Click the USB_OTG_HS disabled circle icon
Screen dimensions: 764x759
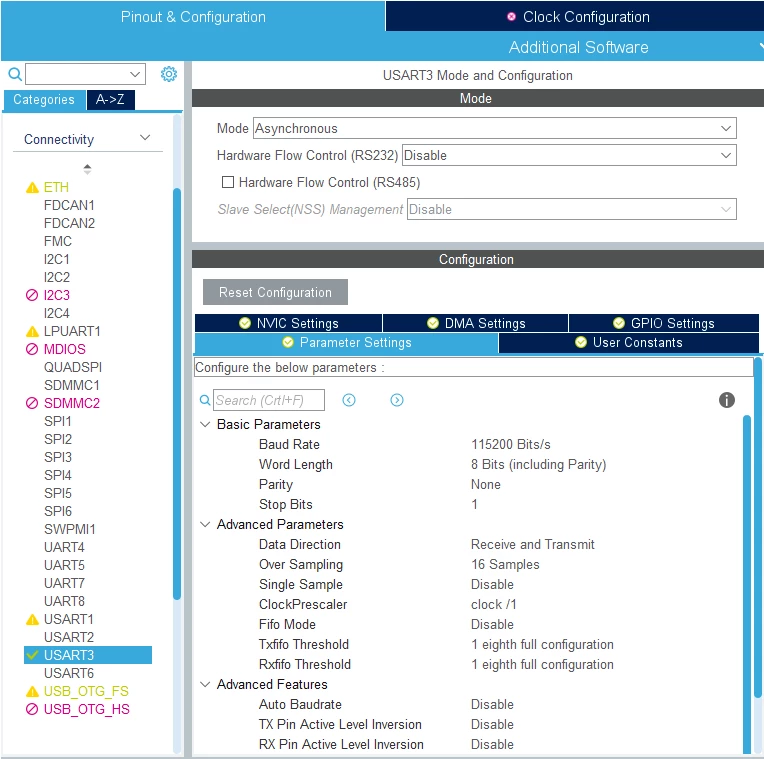point(32,709)
